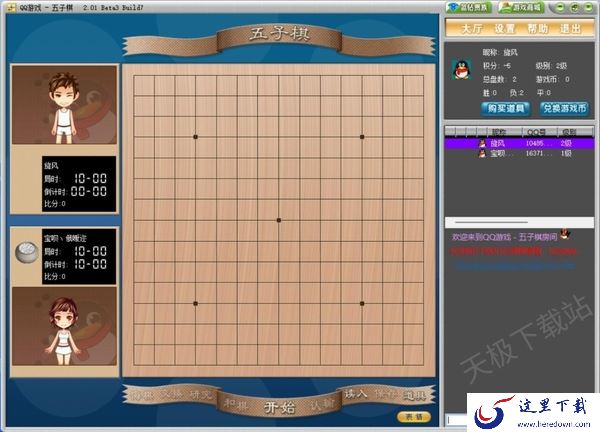This screenshot has width=600, height=432.
Task: Click the QQ penguin profile avatar
Action: (461, 70)
